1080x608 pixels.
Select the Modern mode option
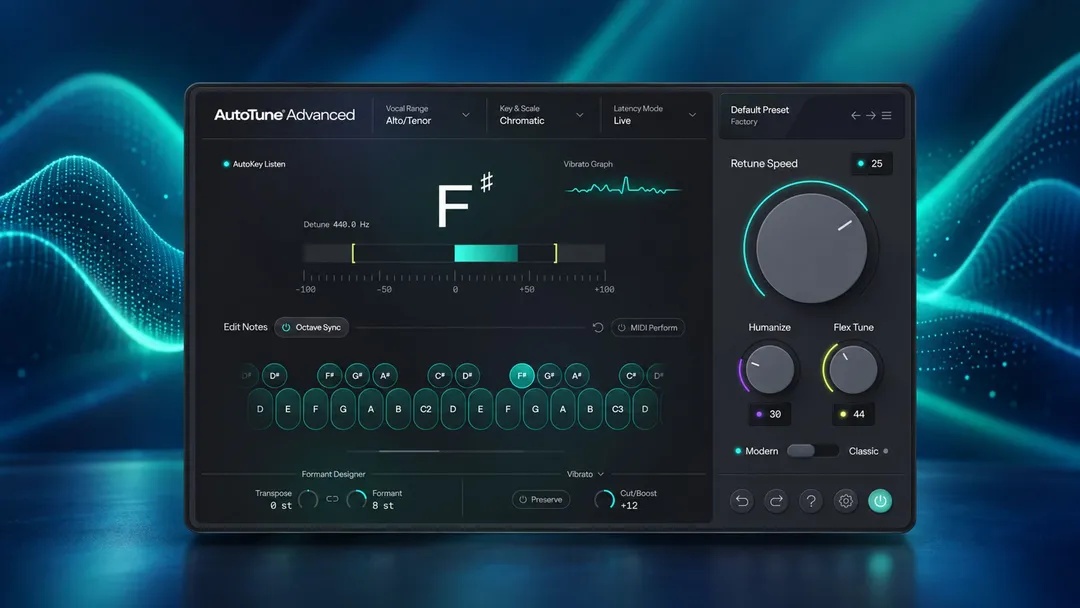[756, 451]
